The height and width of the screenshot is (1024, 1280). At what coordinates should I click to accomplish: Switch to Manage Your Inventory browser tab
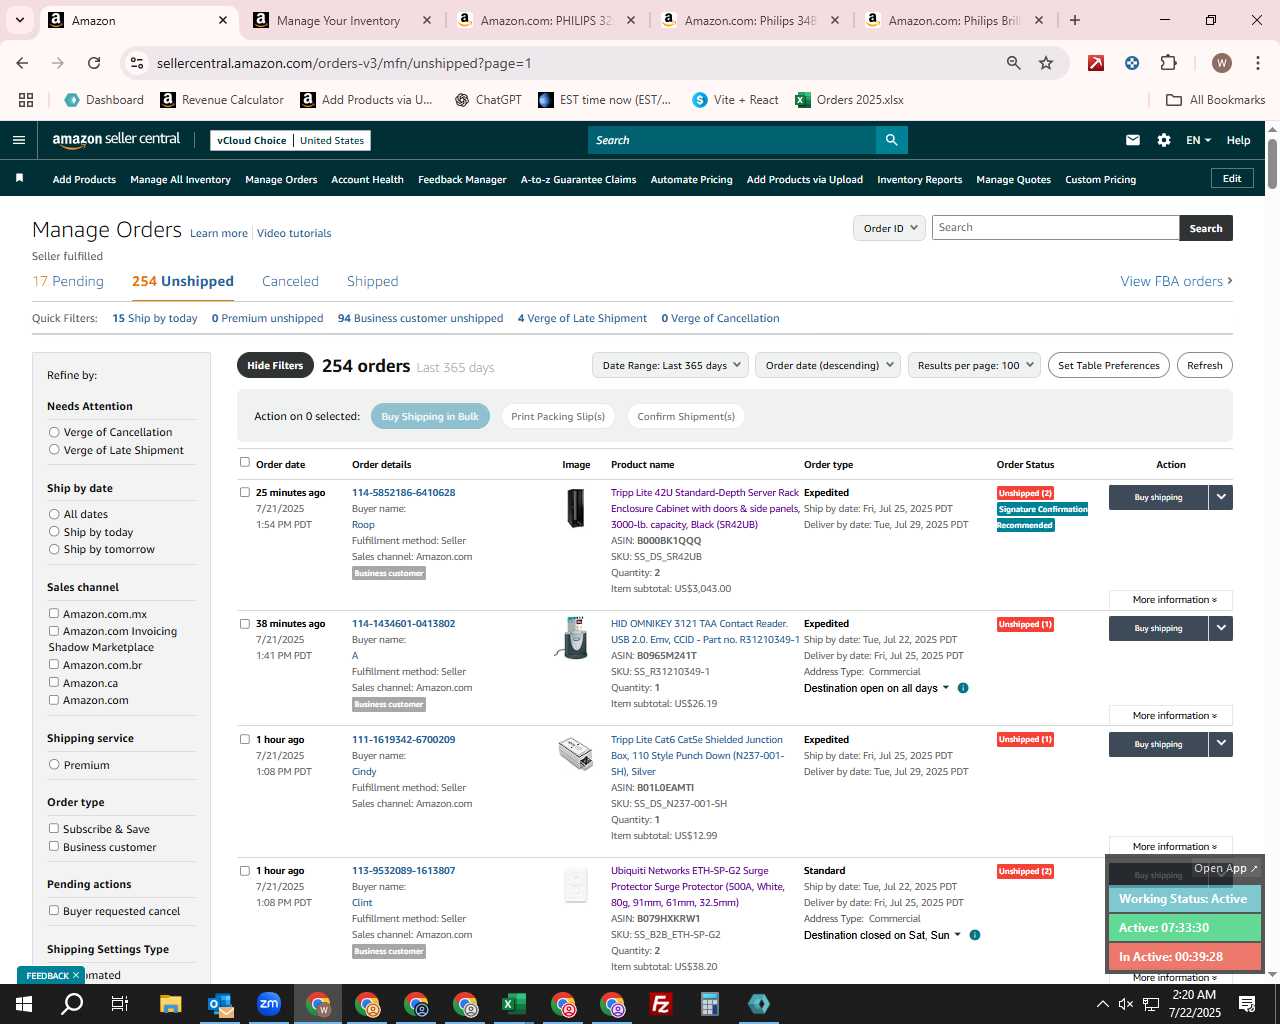click(338, 20)
